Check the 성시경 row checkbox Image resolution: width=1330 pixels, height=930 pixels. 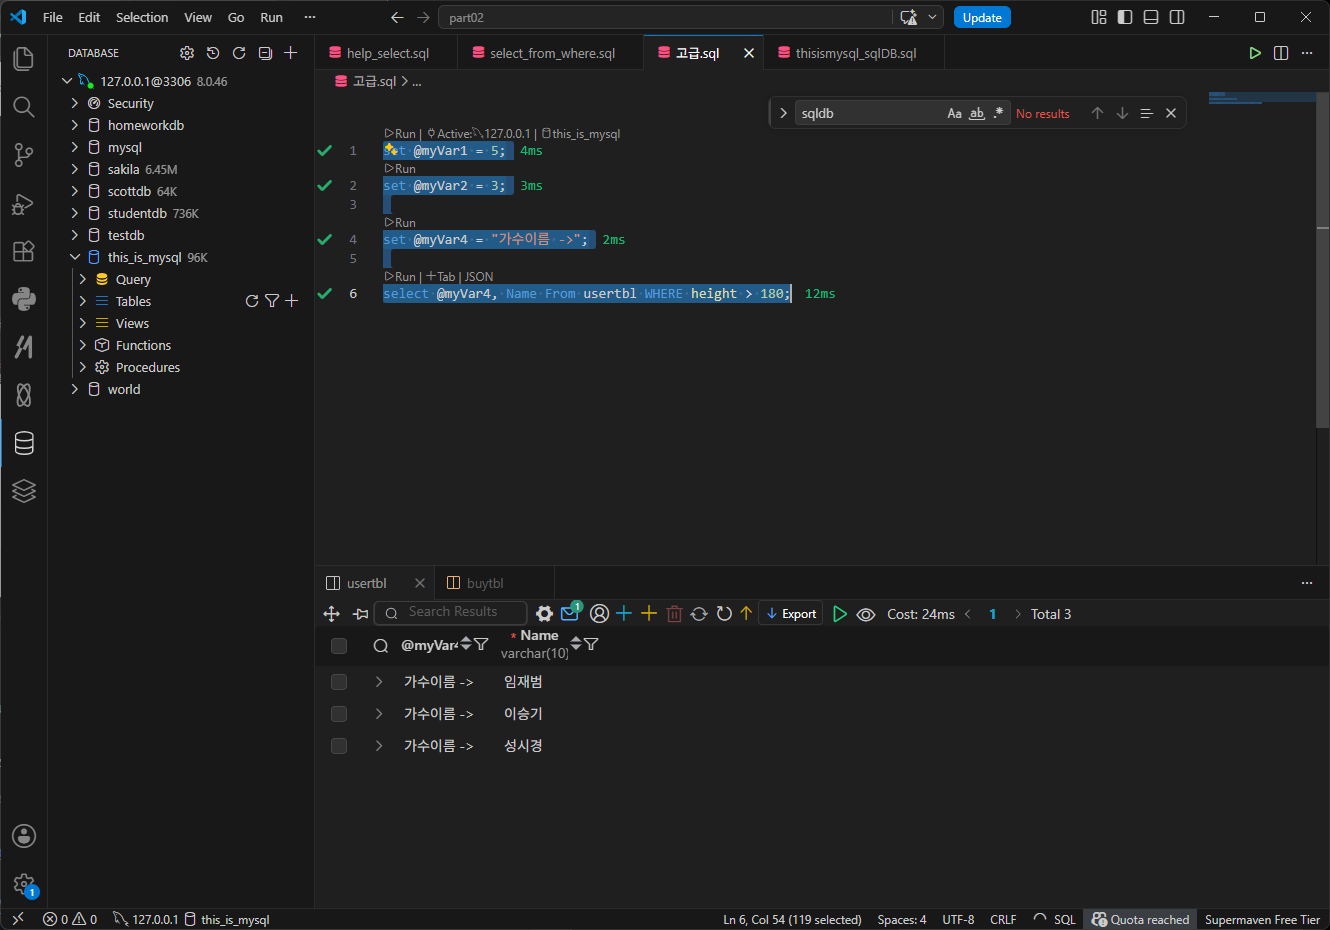339,746
